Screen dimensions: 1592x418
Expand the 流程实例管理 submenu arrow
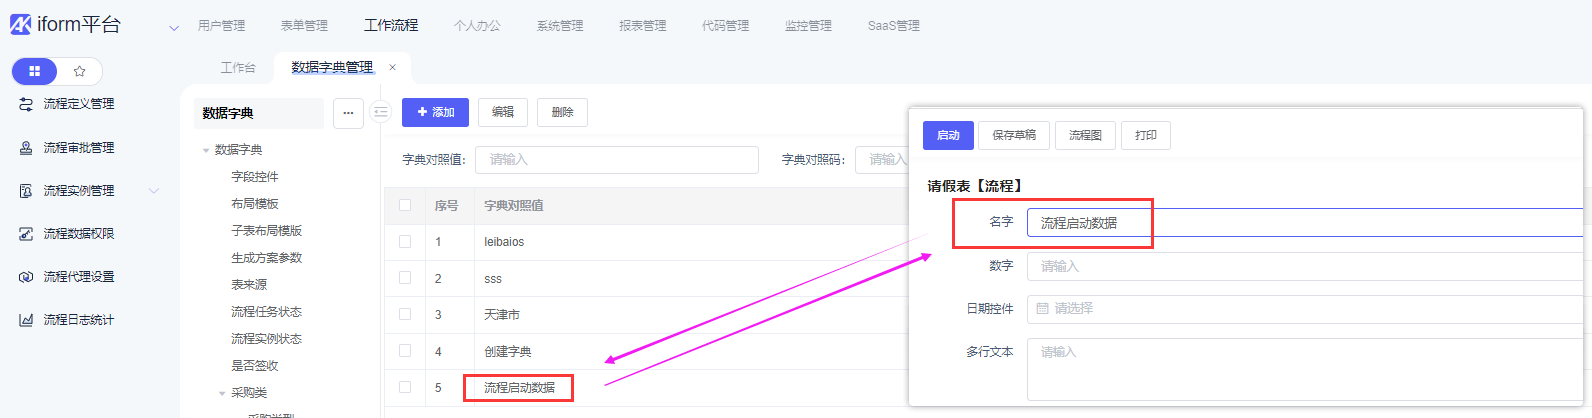(x=154, y=191)
